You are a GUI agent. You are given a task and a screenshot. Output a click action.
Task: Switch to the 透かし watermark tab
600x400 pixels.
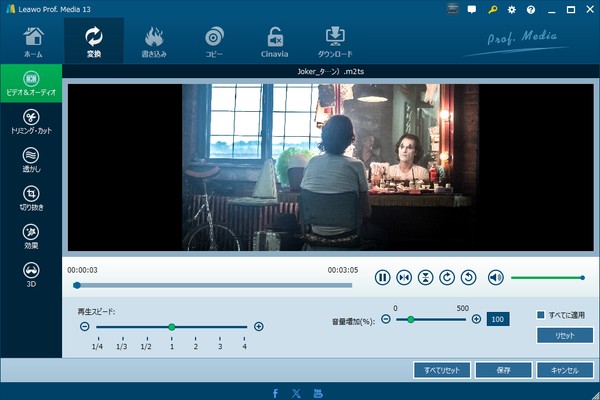pos(31,160)
